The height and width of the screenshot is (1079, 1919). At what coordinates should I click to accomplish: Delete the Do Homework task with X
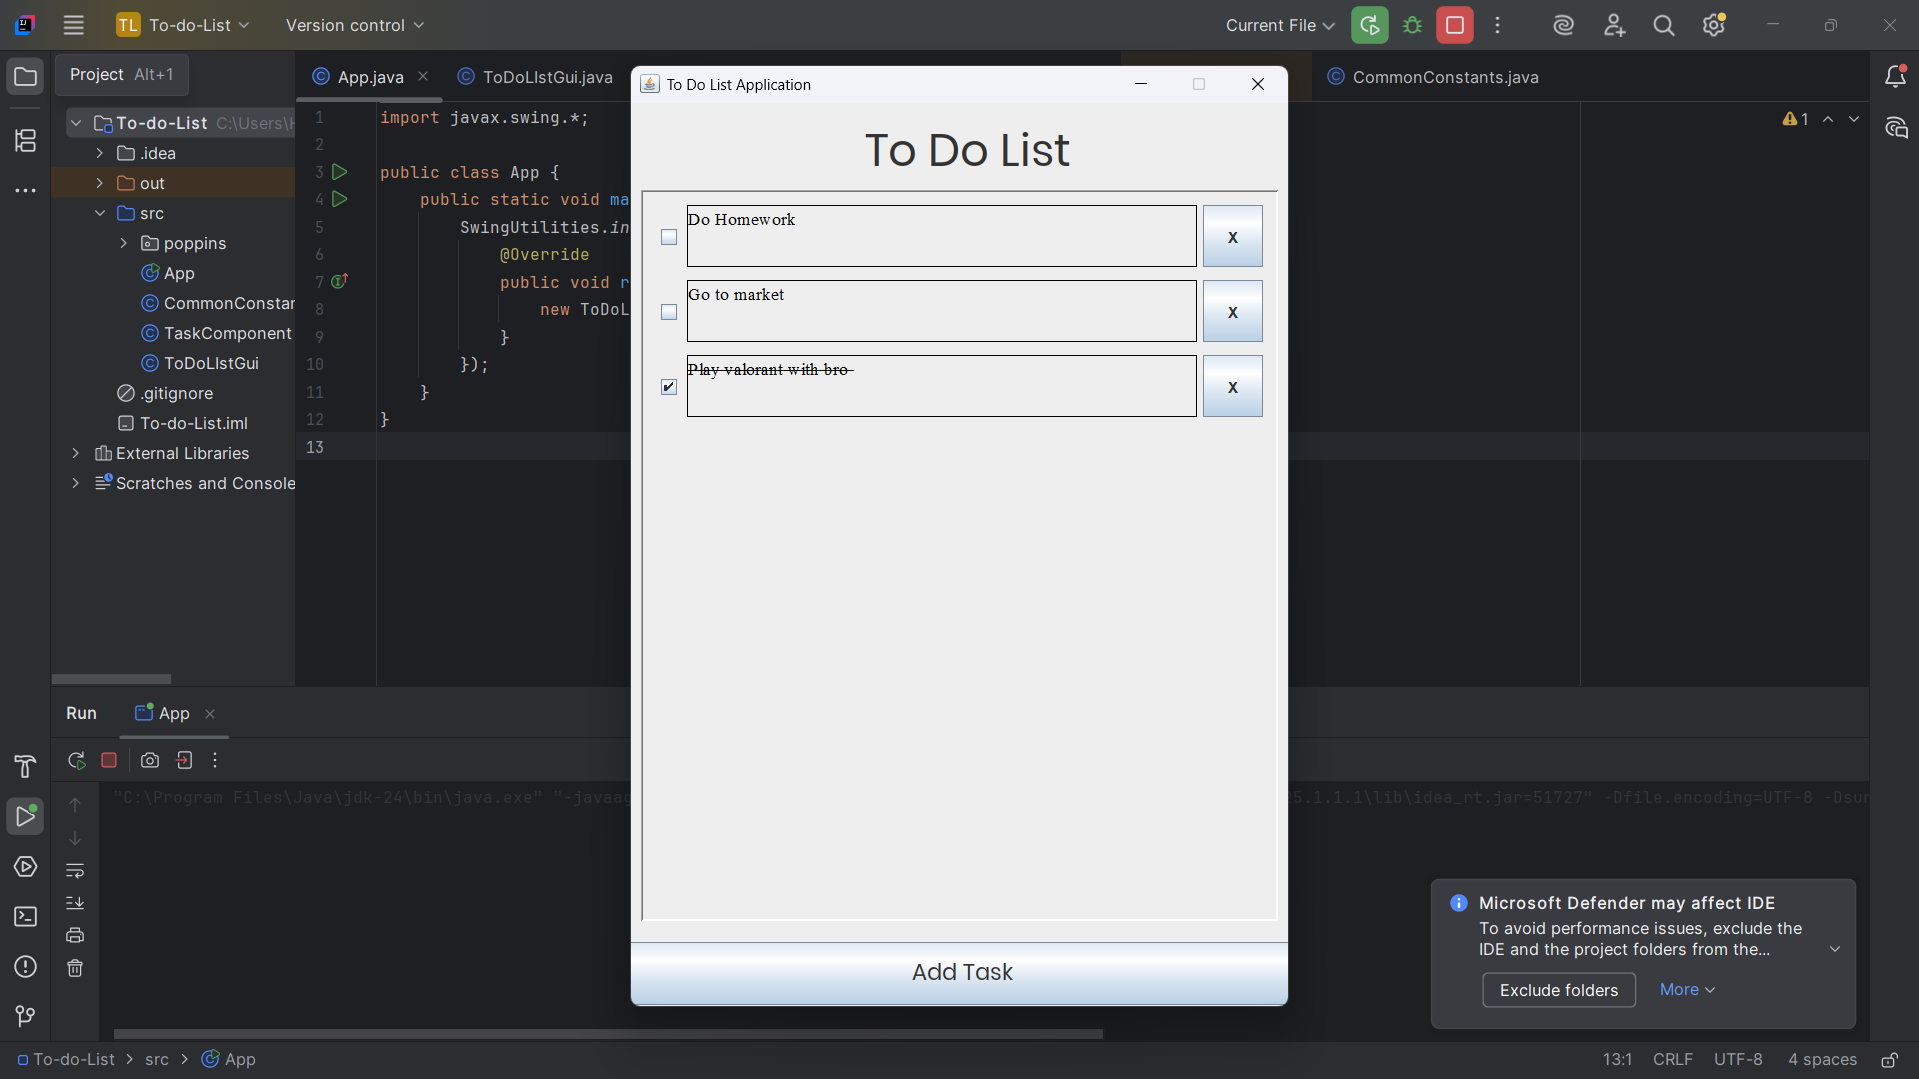pos(1232,236)
